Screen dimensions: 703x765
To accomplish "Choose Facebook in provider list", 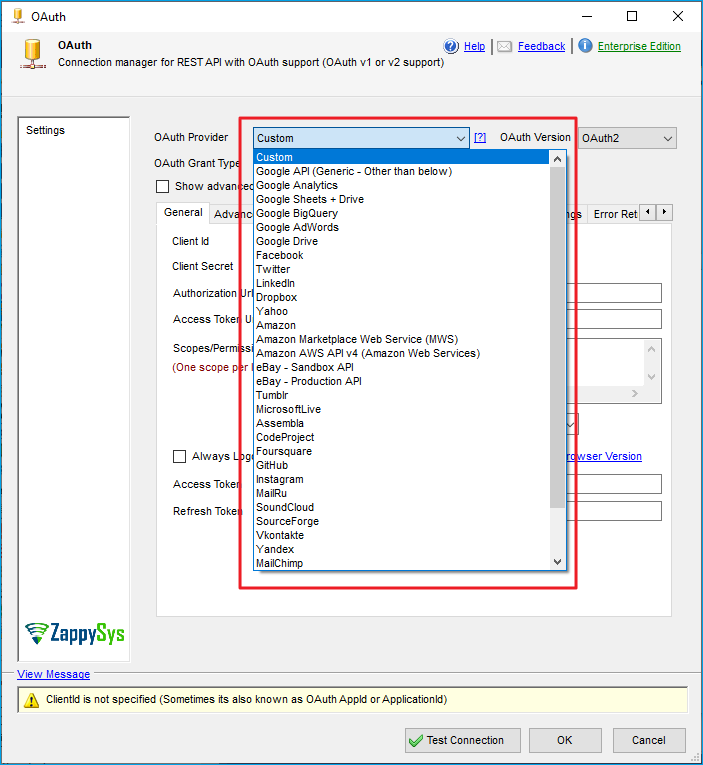I will coord(402,255).
